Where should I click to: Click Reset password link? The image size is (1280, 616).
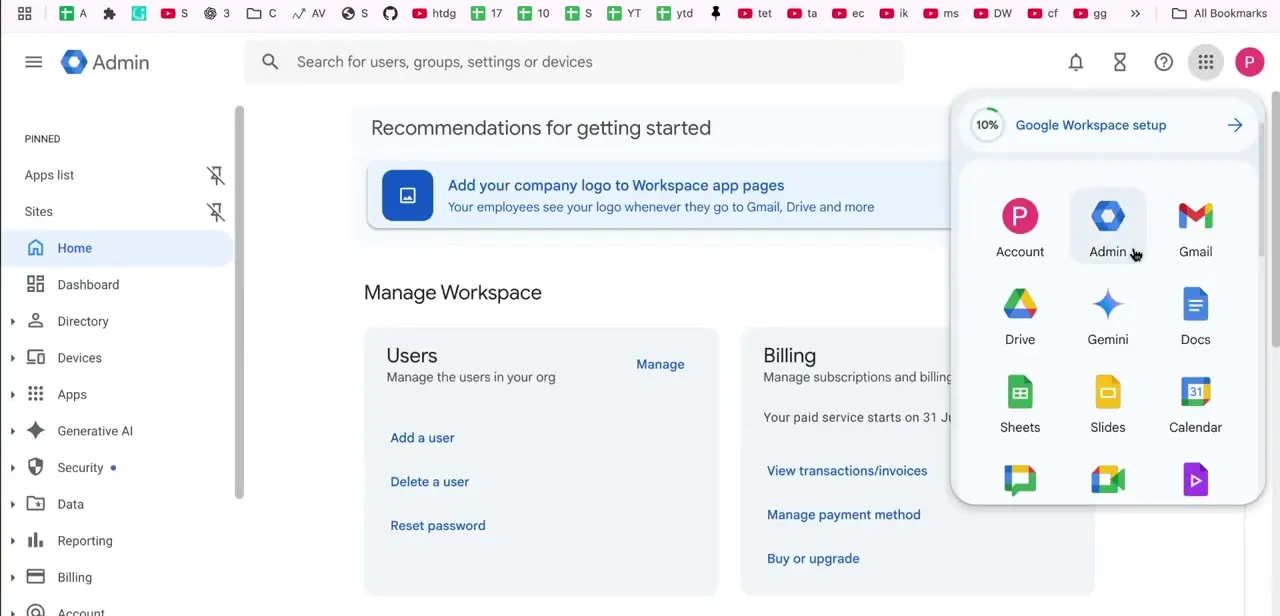[x=438, y=526]
